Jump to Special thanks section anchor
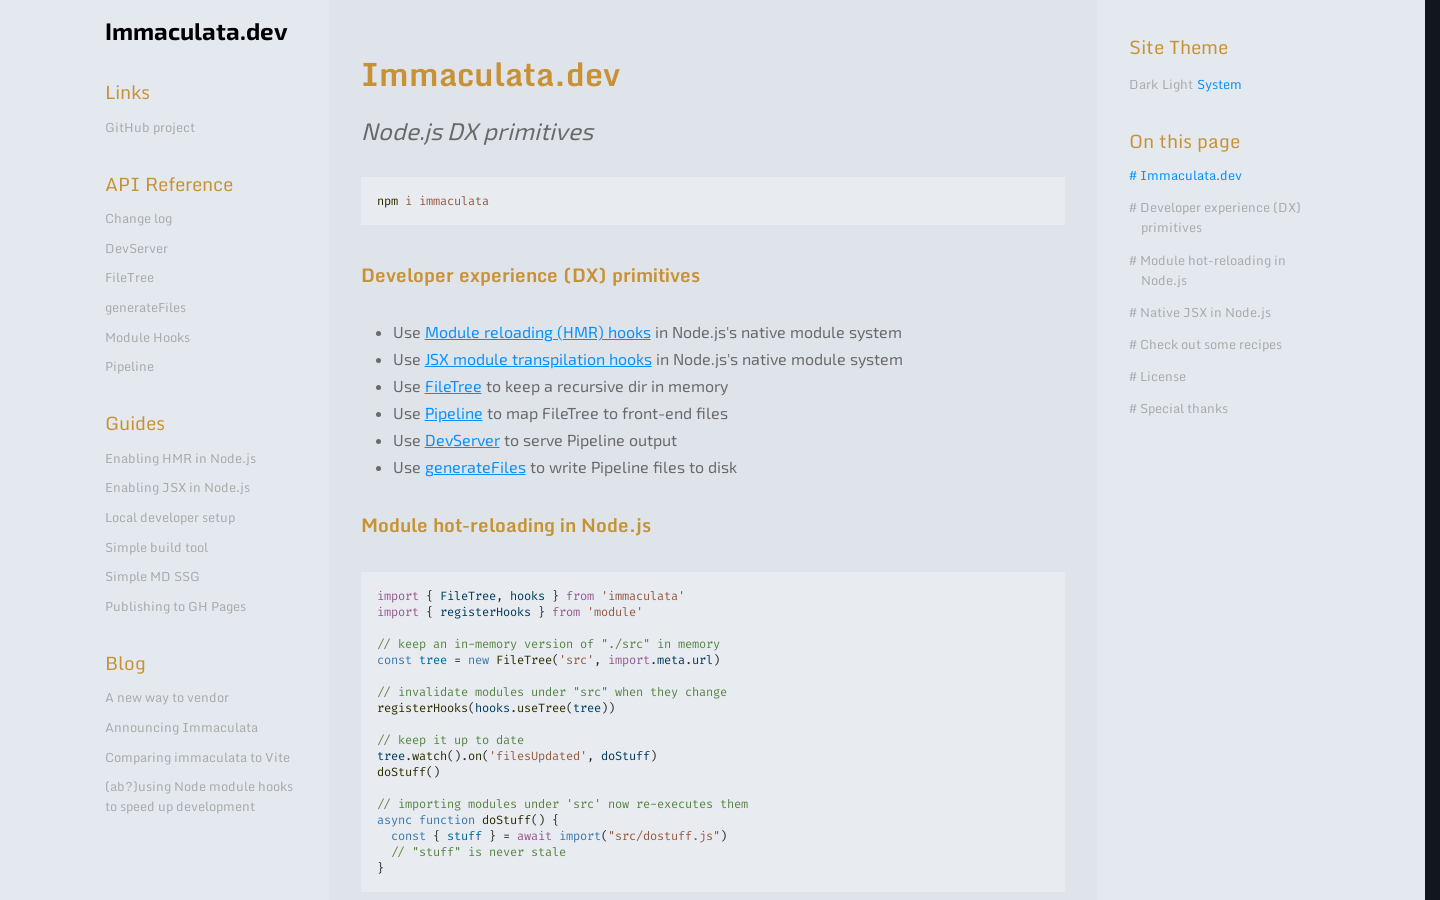This screenshot has width=1440, height=900. pyautogui.click(x=1178, y=409)
